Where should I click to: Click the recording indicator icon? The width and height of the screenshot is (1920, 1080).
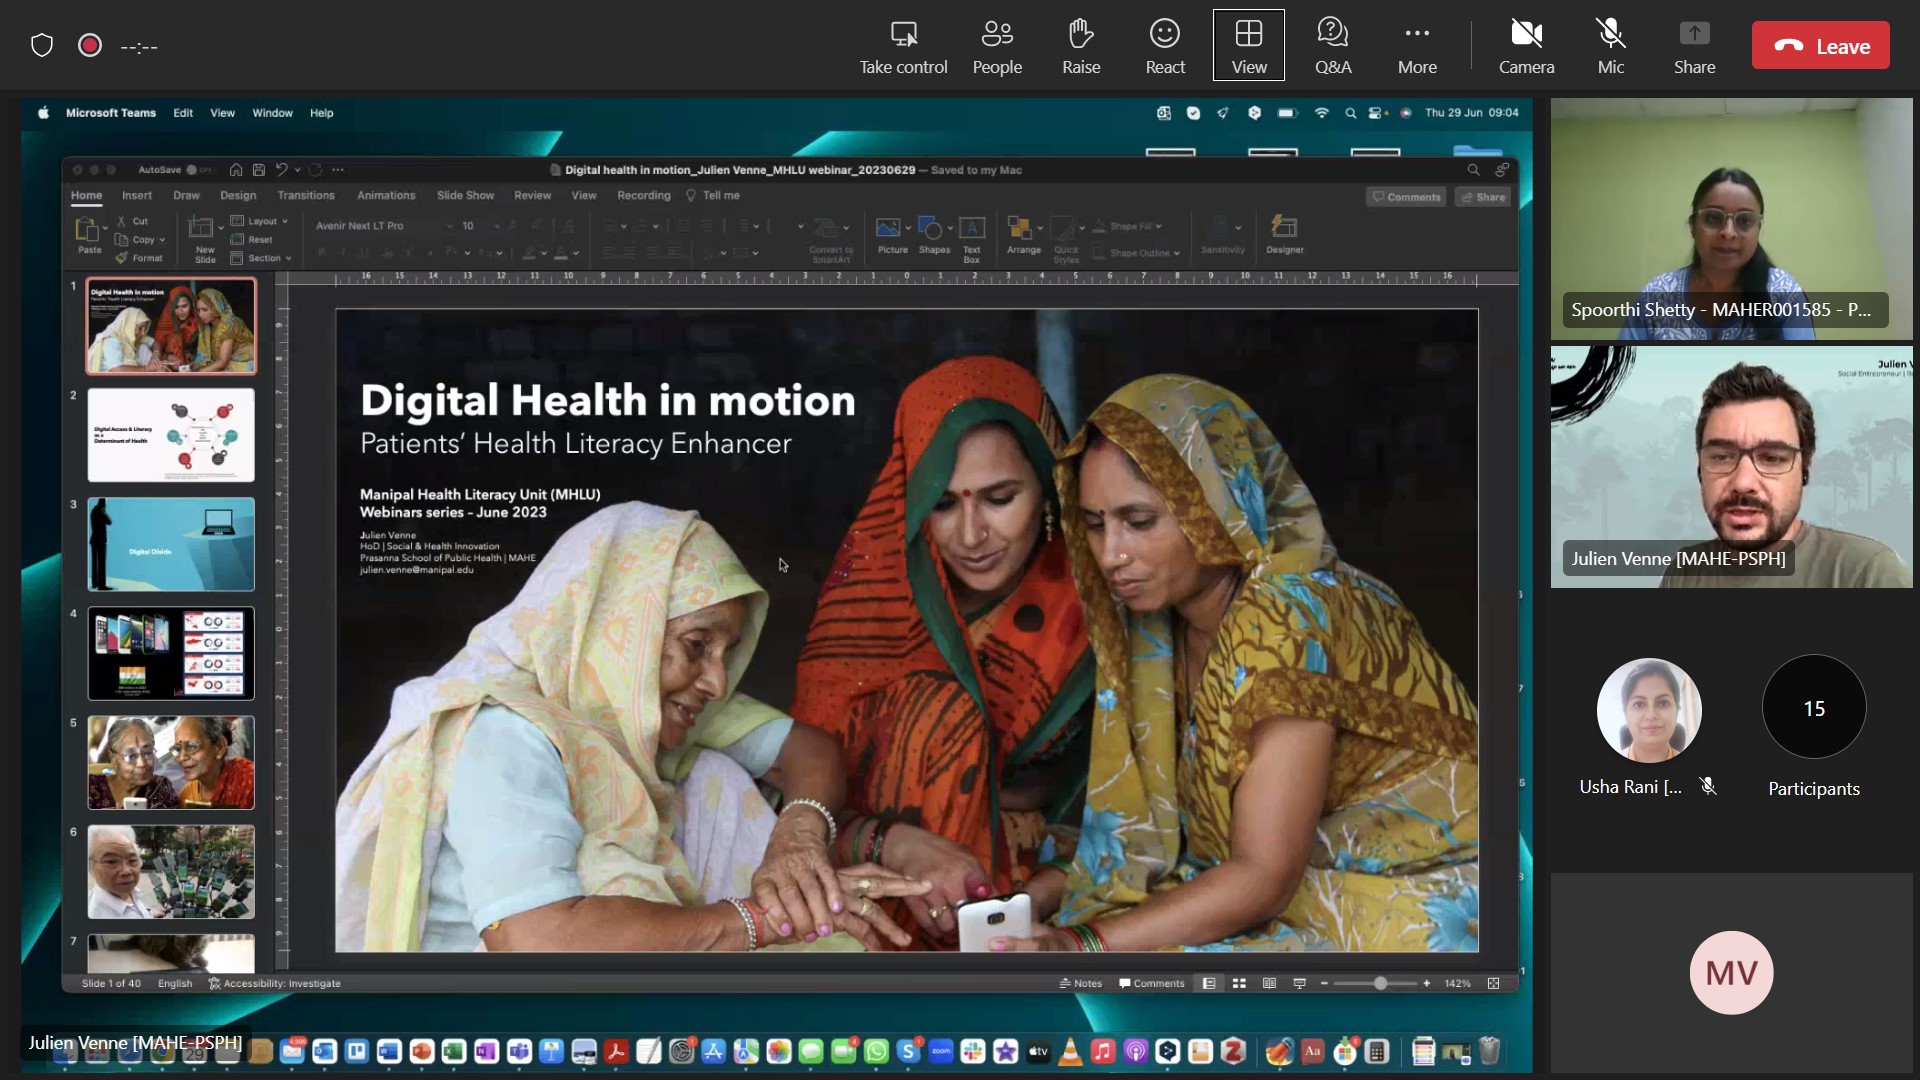click(x=90, y=46)
